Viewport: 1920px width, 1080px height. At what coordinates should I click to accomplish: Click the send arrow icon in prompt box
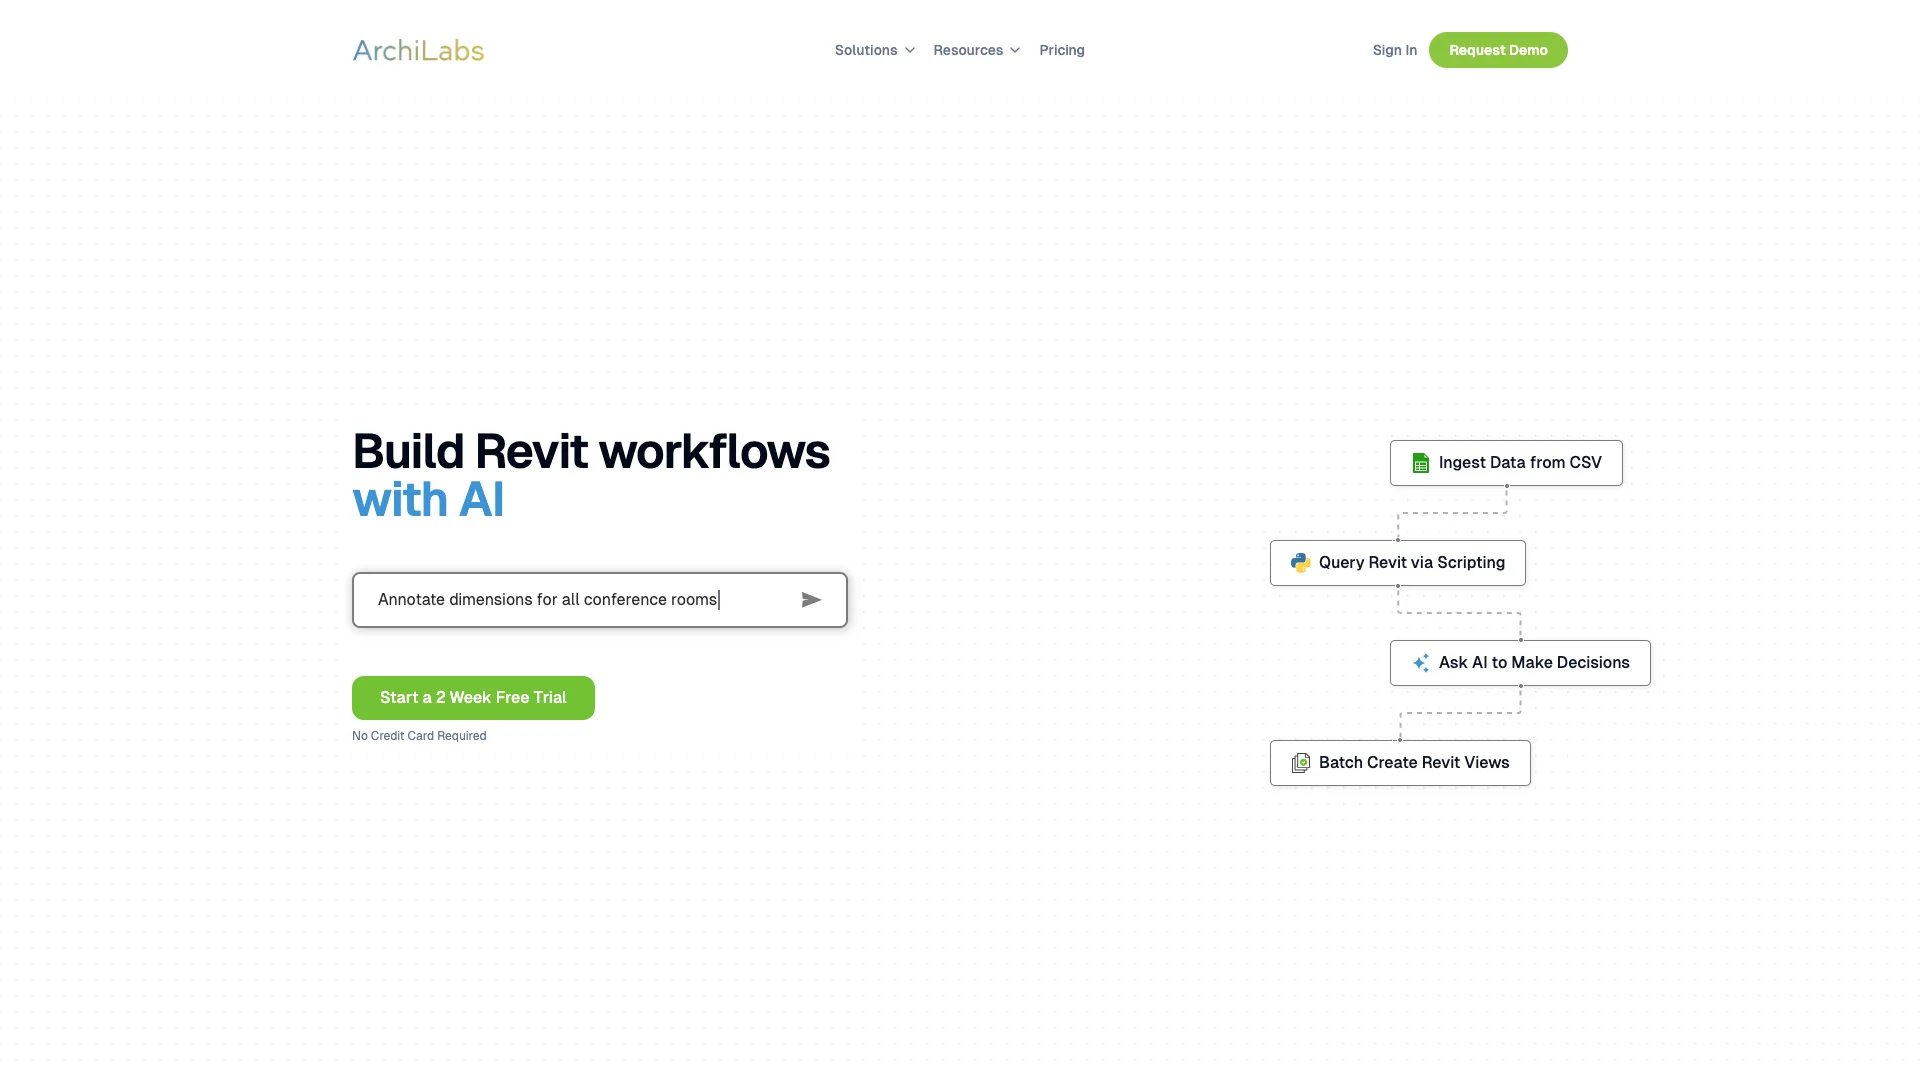811,600
